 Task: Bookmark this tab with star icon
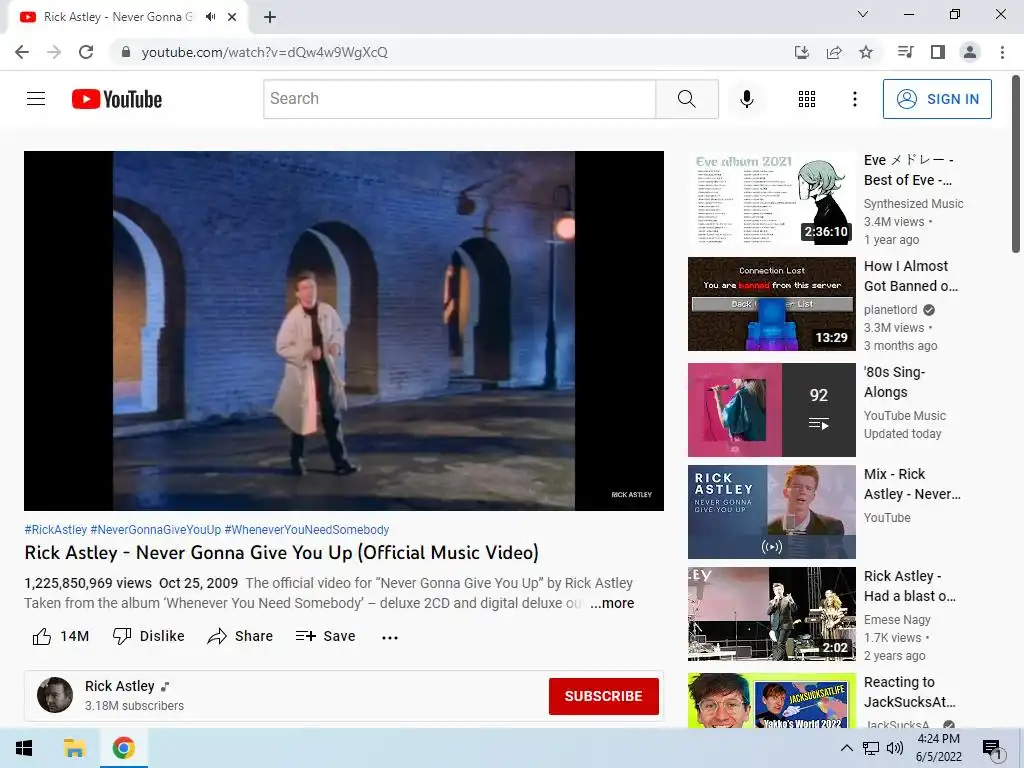point(866,52)
